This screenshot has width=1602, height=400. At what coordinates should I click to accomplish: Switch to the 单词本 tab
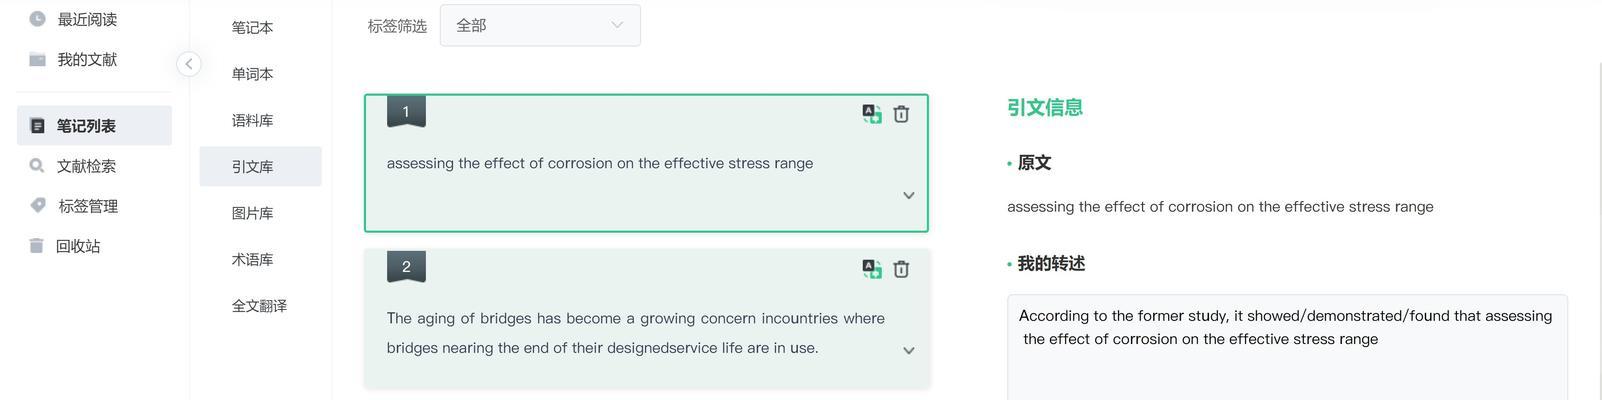pyautogui.click(x=252, y=74)
